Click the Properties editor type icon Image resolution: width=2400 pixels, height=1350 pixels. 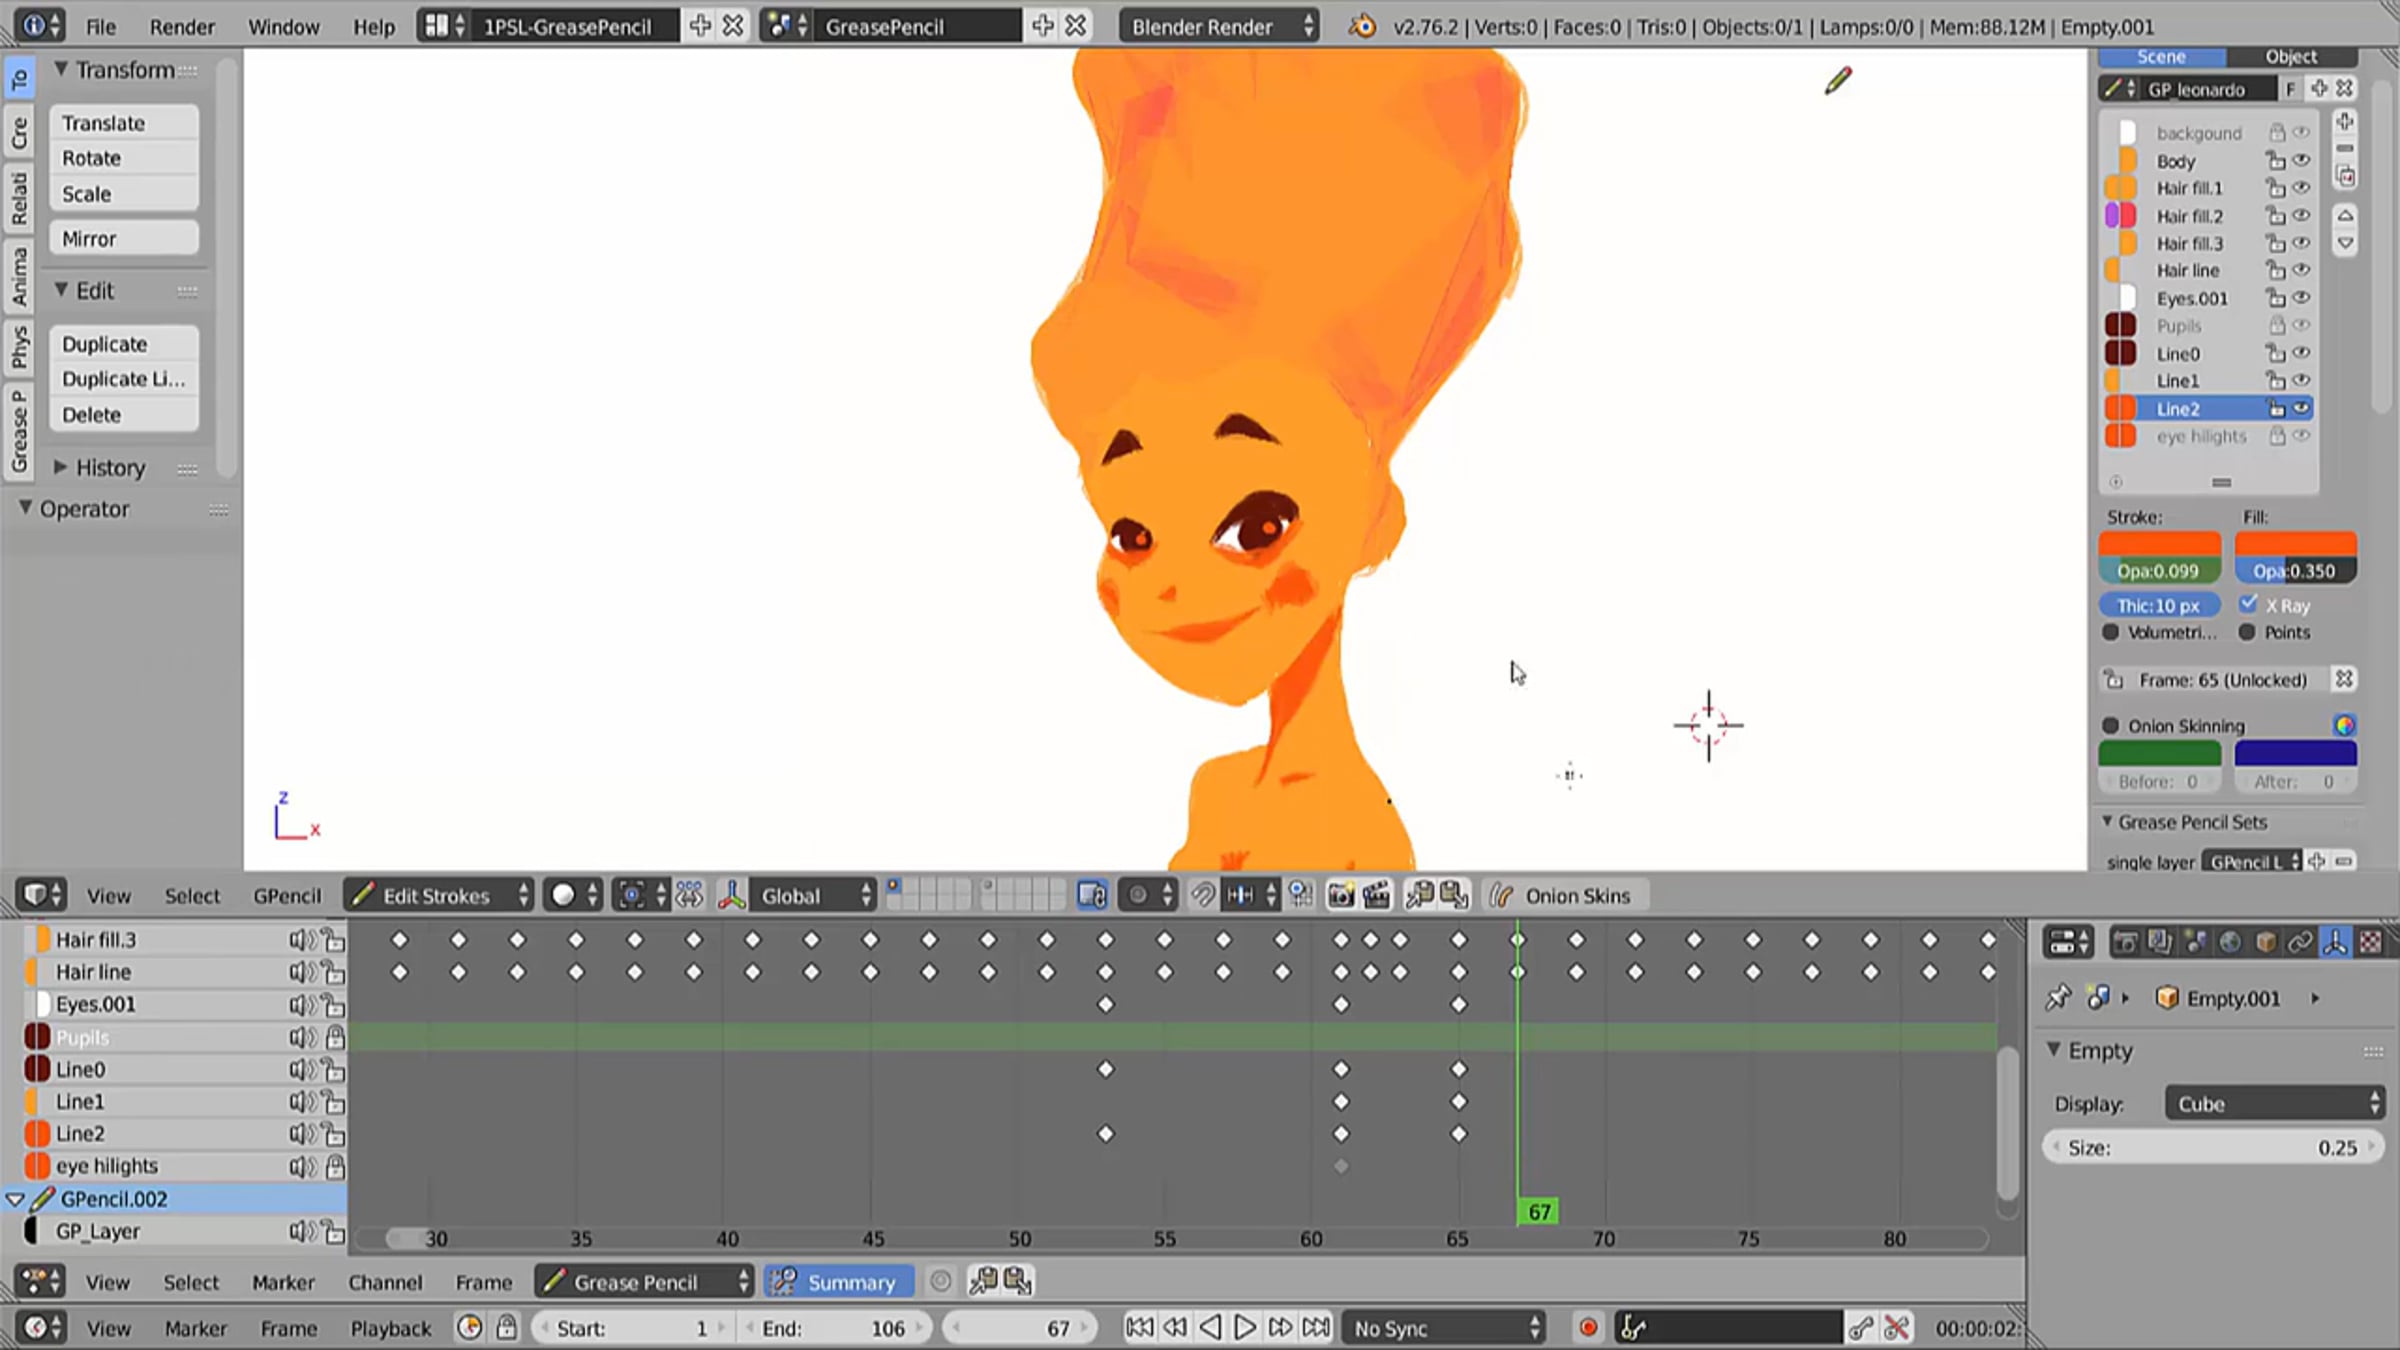(x=2069, y=942)
